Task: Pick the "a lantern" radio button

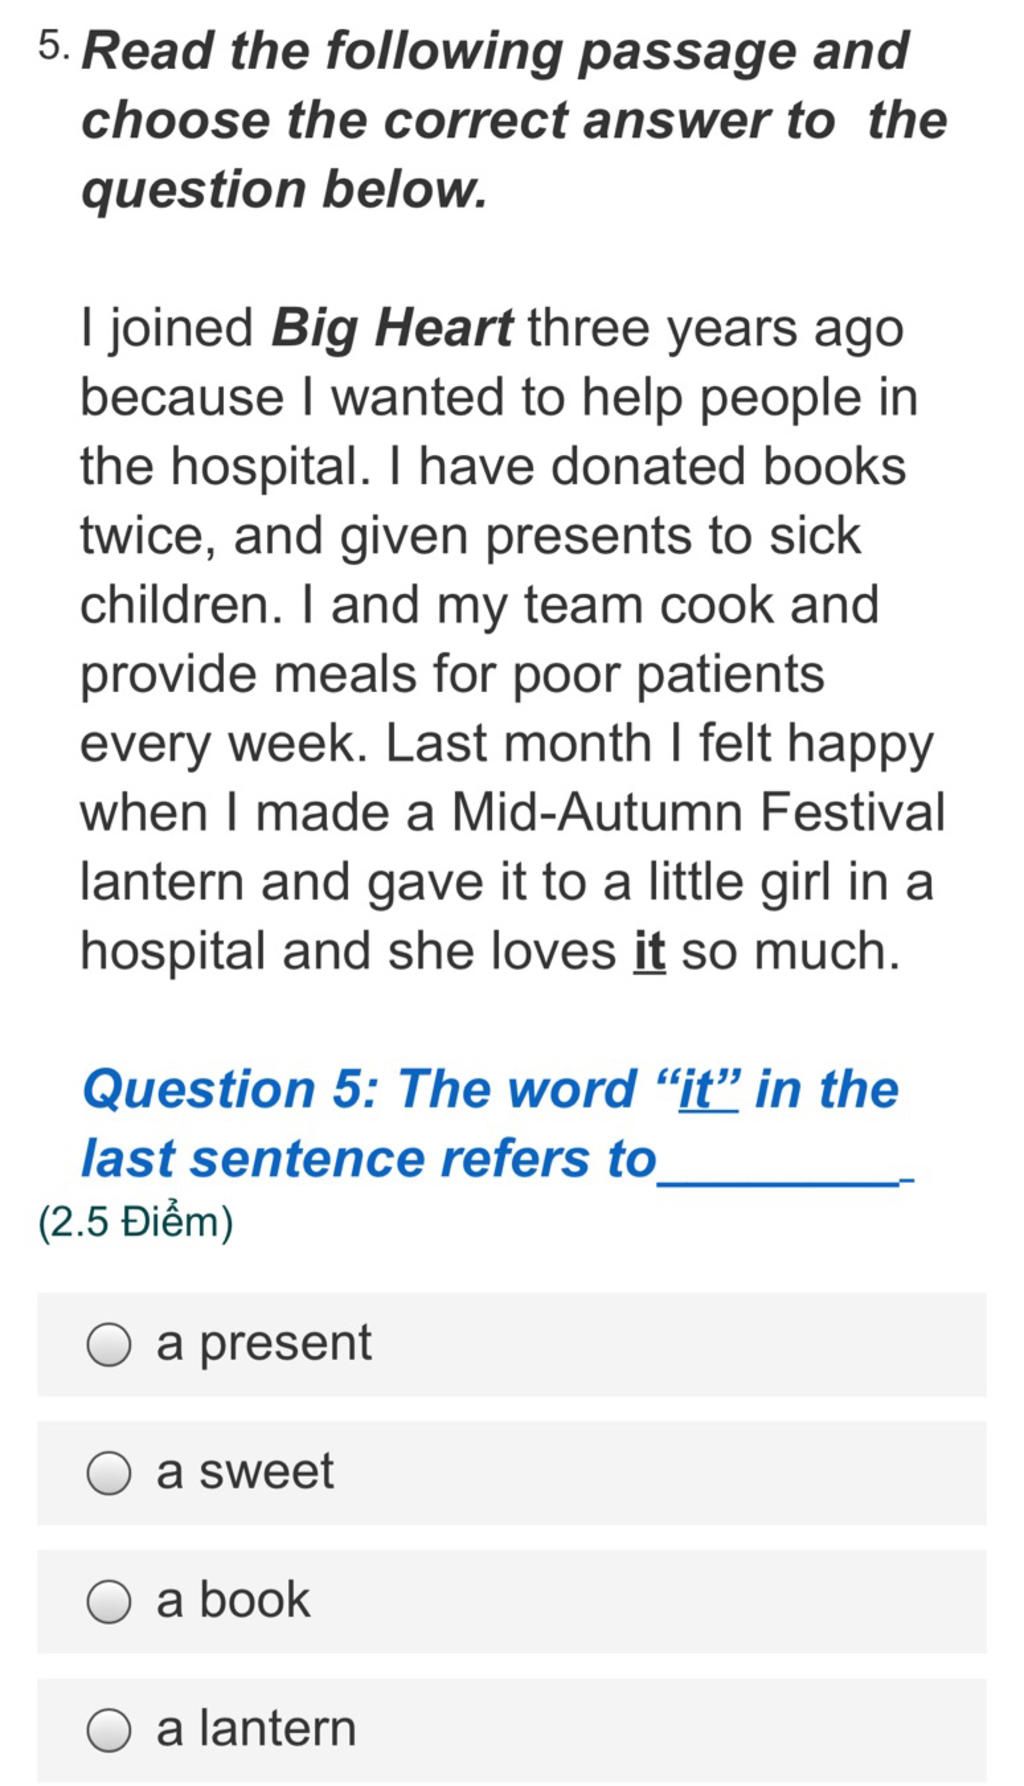Action: click(108, 1730)
